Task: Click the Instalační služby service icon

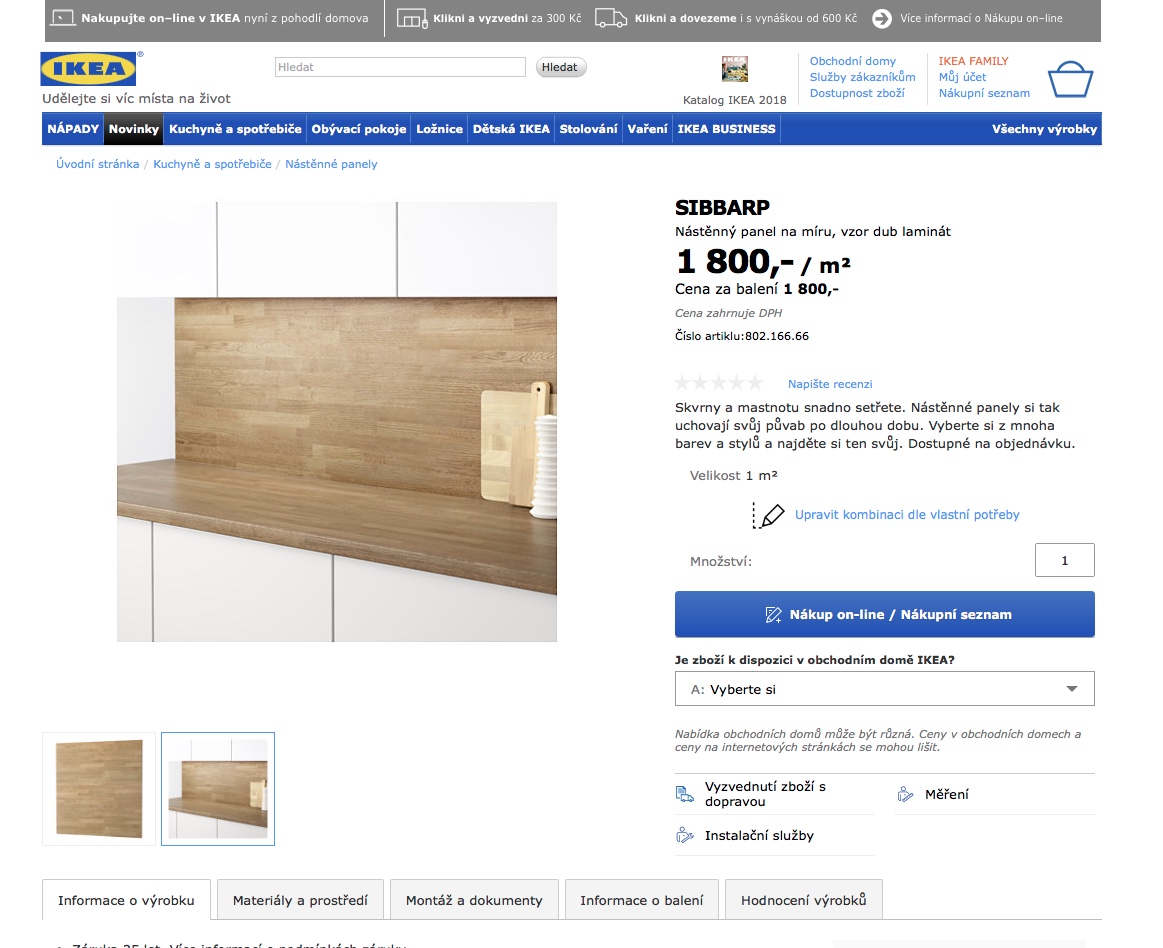Action: (x=684, y=835)
